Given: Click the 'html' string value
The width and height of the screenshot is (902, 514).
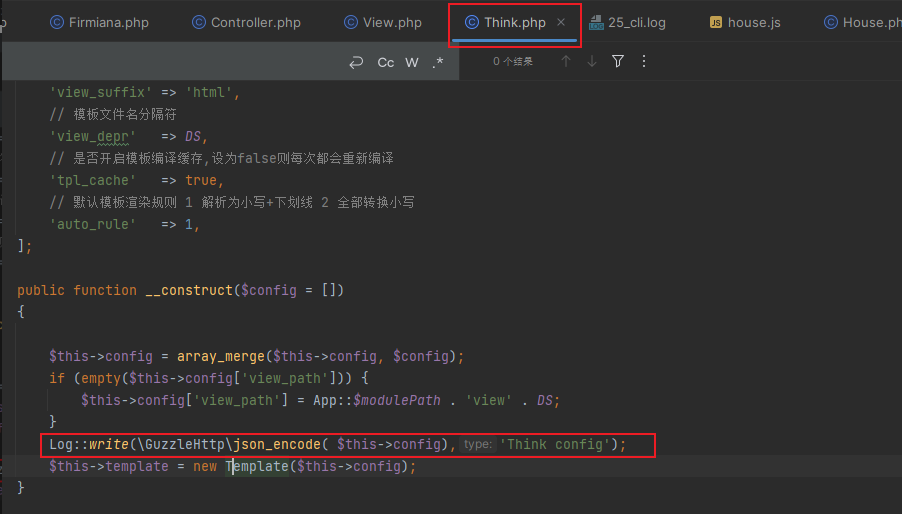Looking at the screenshot, I should pyautogui.click(x=208, y=93).
